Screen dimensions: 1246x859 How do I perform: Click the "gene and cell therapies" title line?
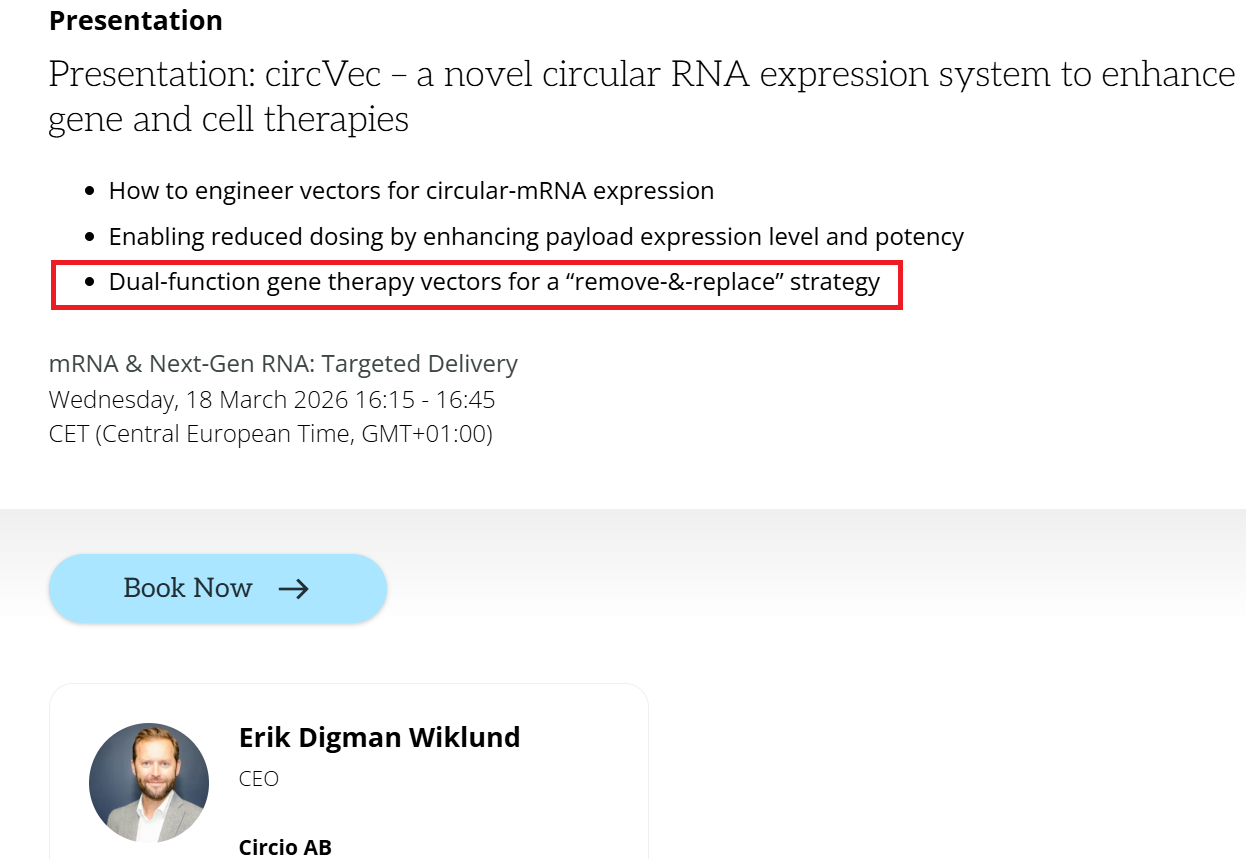[x=229, y=120]
